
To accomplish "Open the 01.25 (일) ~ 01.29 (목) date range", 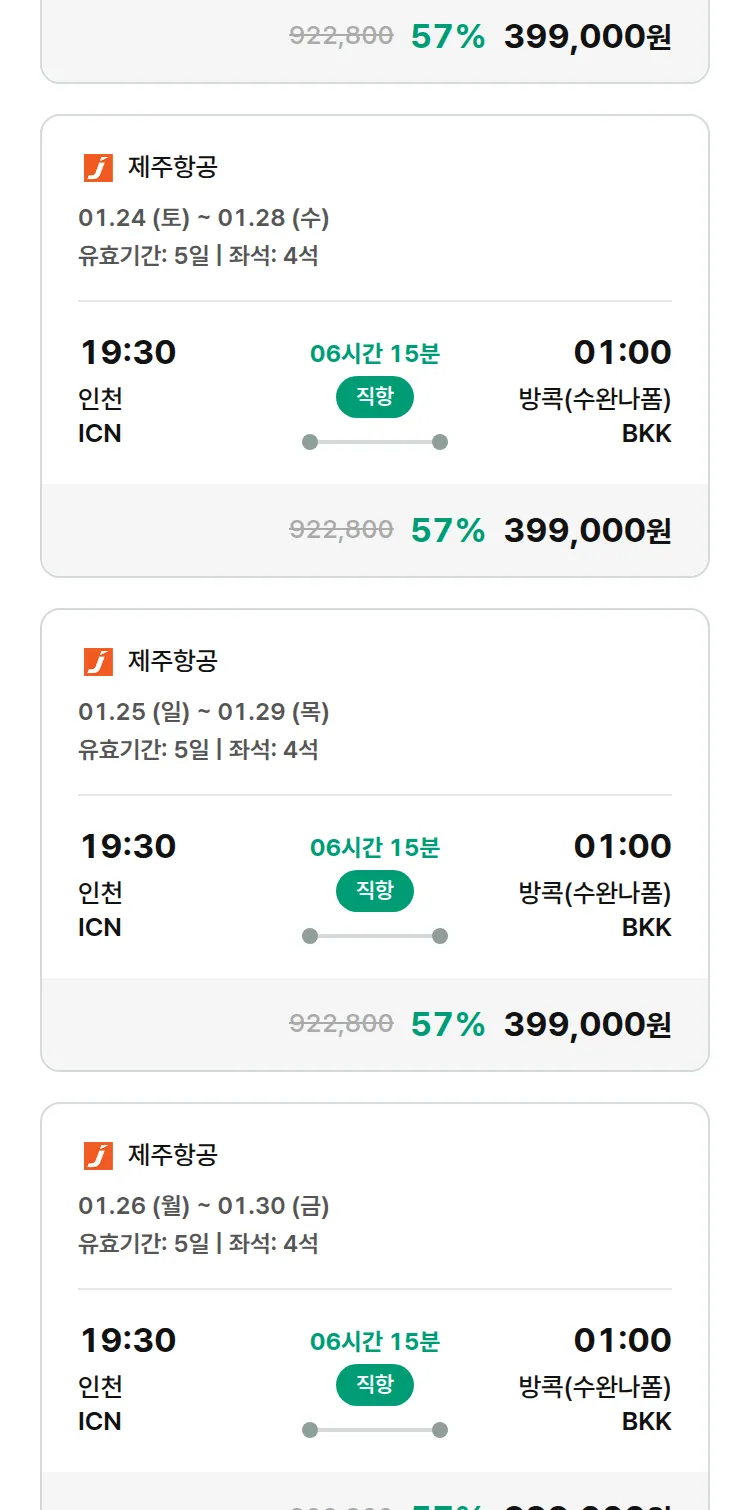I will point(204,712).
